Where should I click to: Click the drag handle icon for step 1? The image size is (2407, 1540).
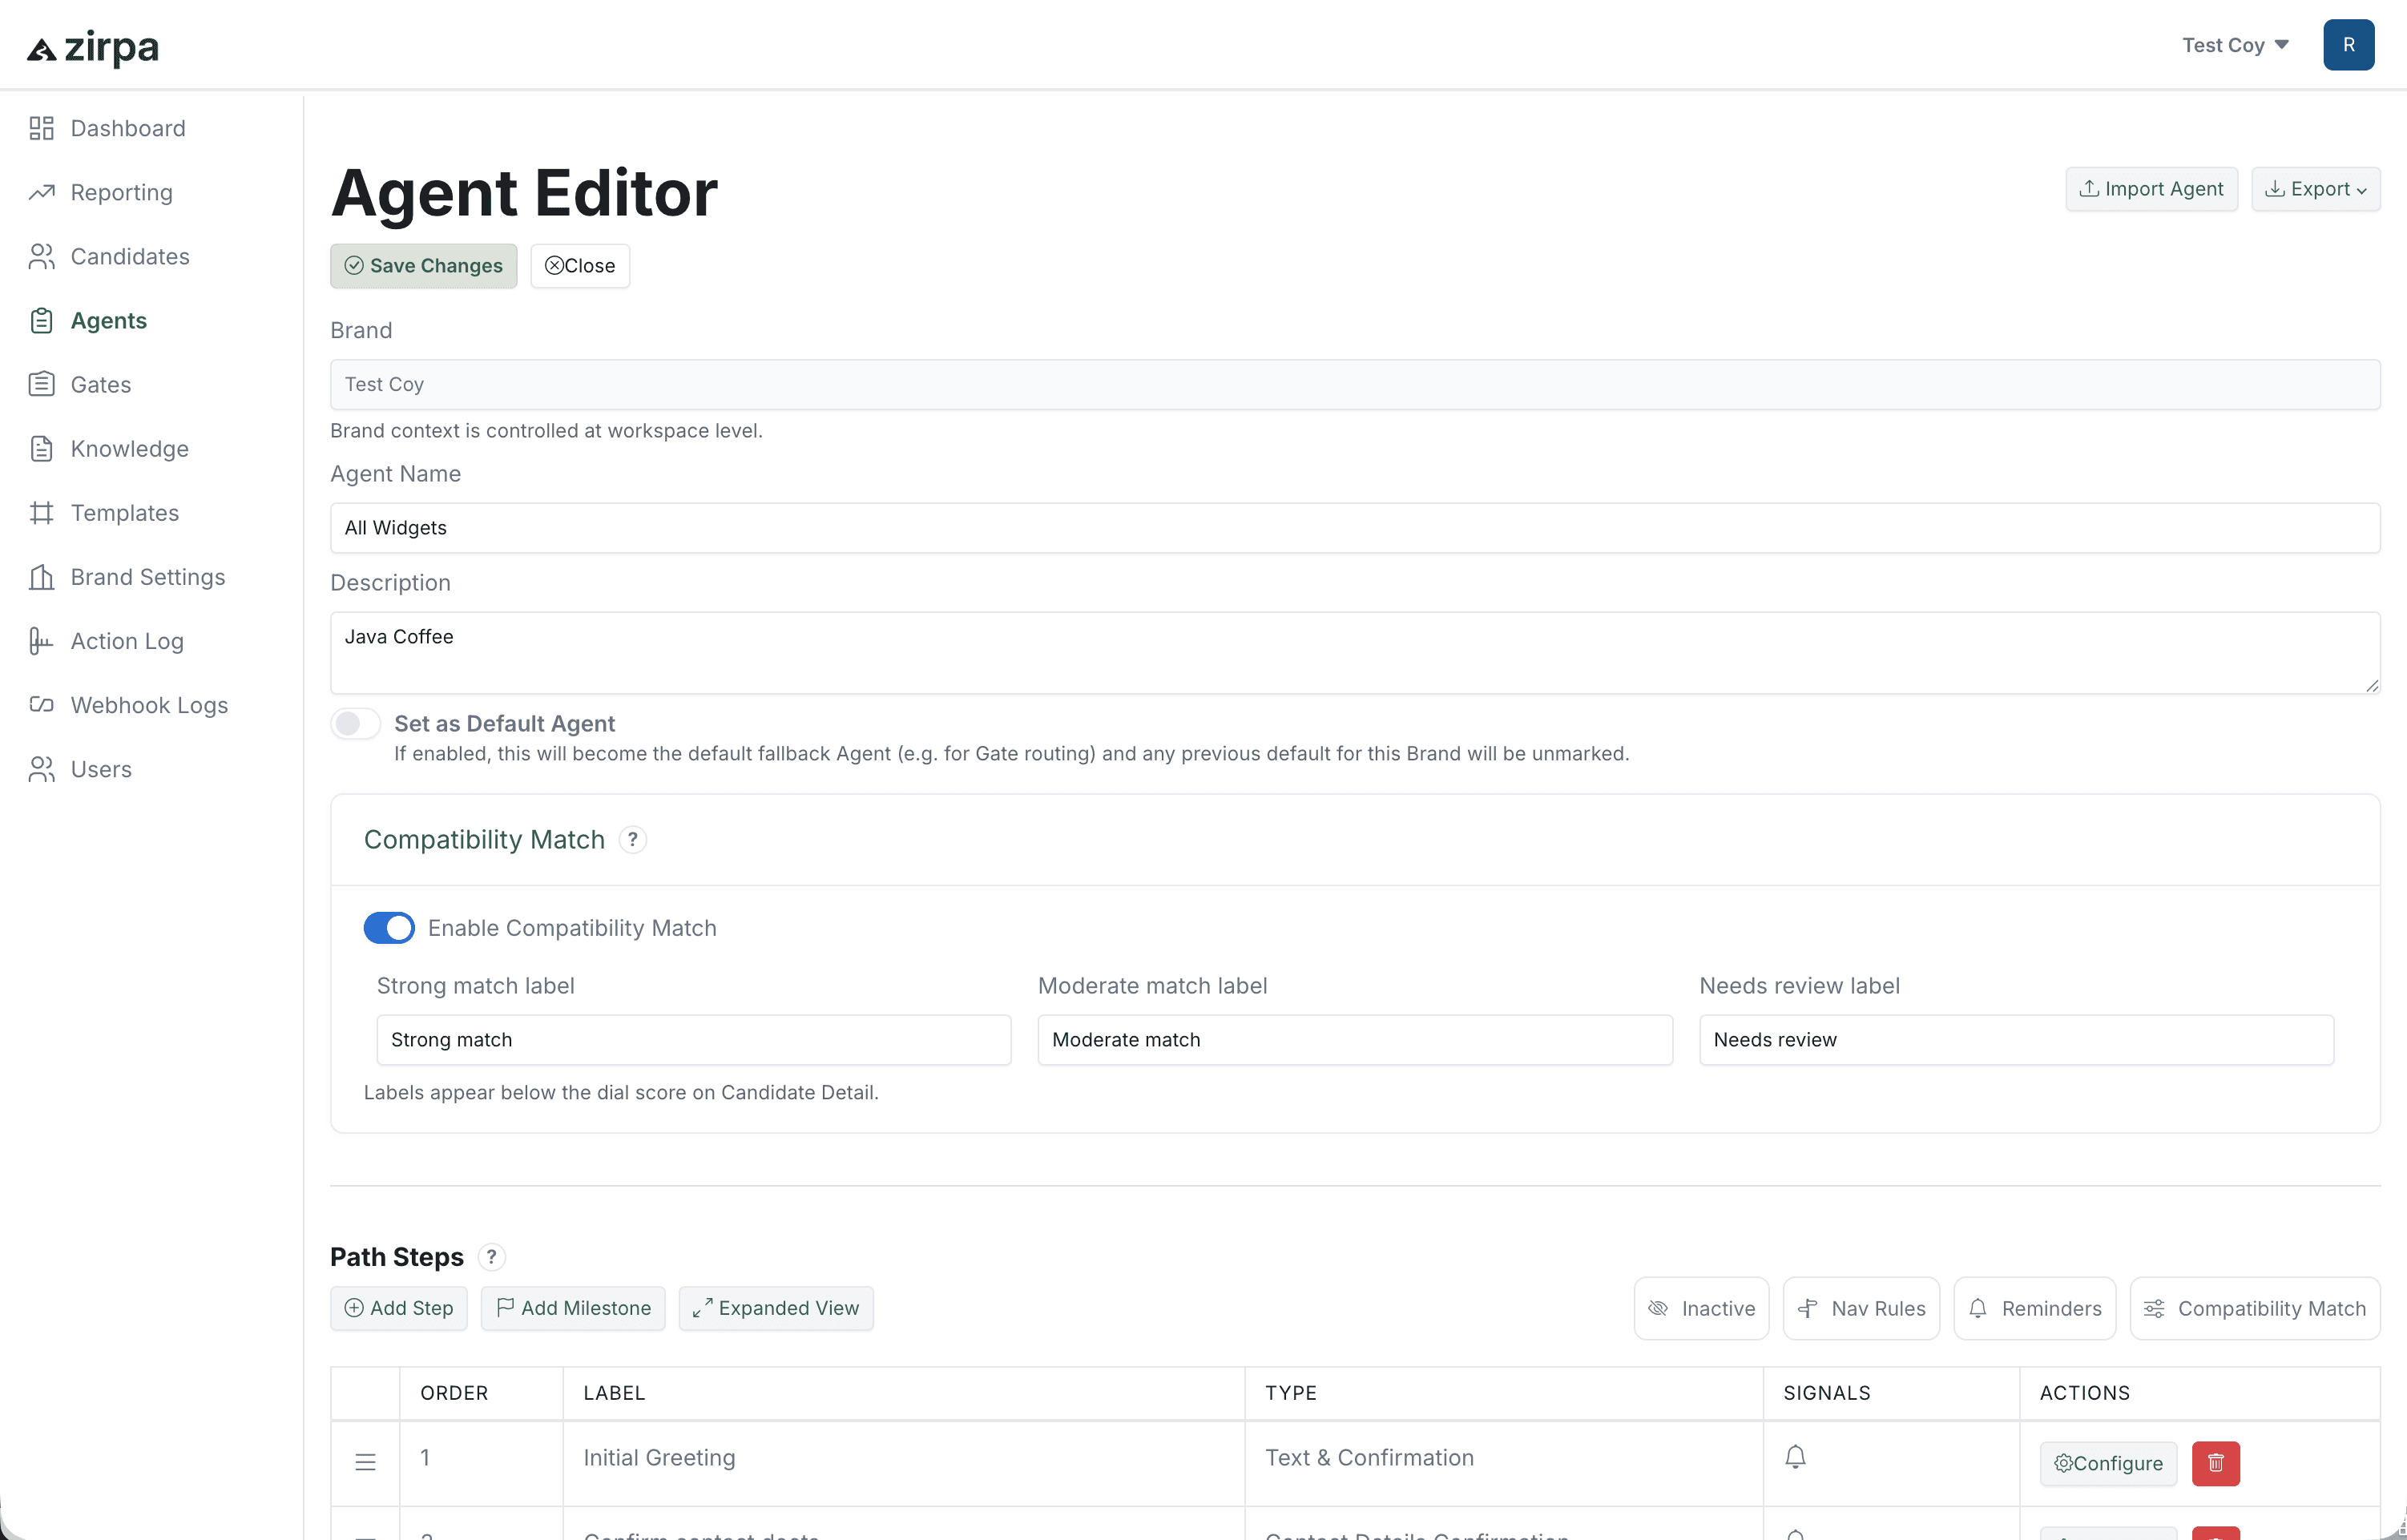[x=365, y=1462]
